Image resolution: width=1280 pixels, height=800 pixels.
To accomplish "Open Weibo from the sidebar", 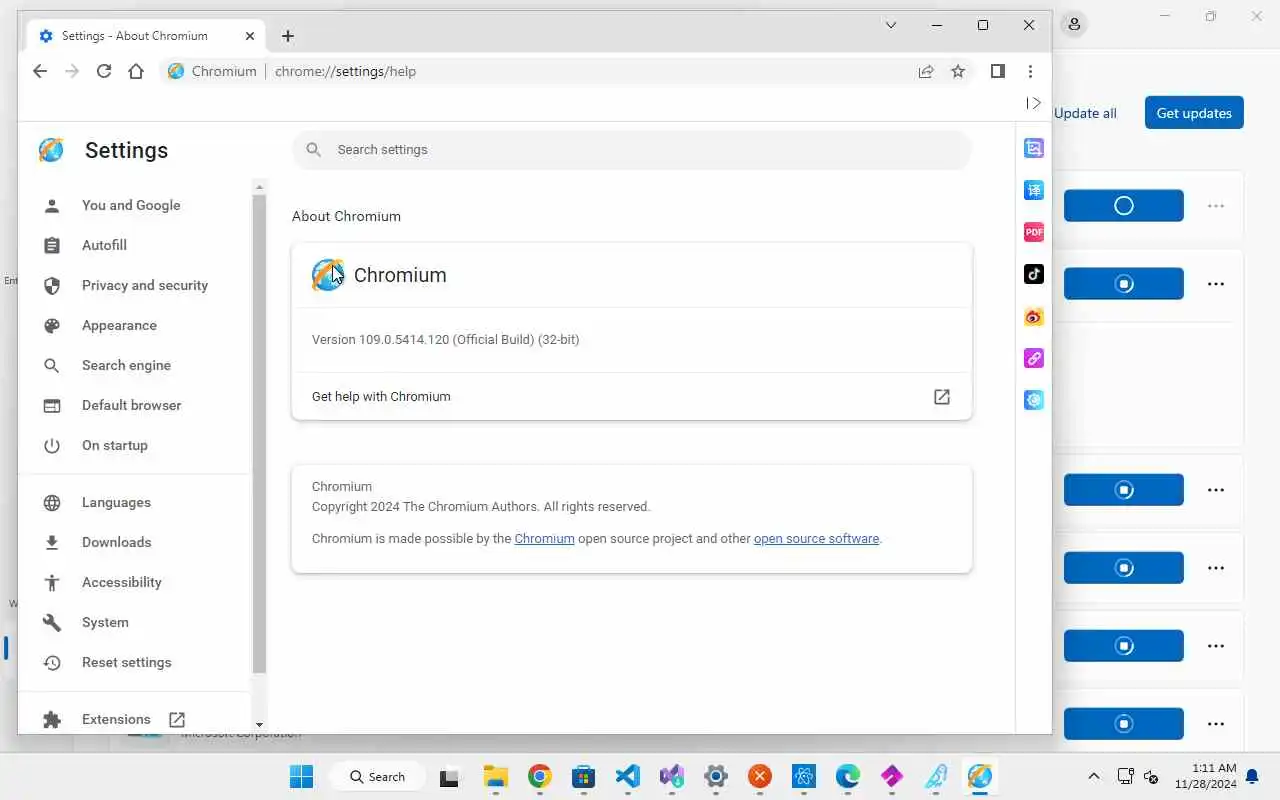I will point(1034,316).
